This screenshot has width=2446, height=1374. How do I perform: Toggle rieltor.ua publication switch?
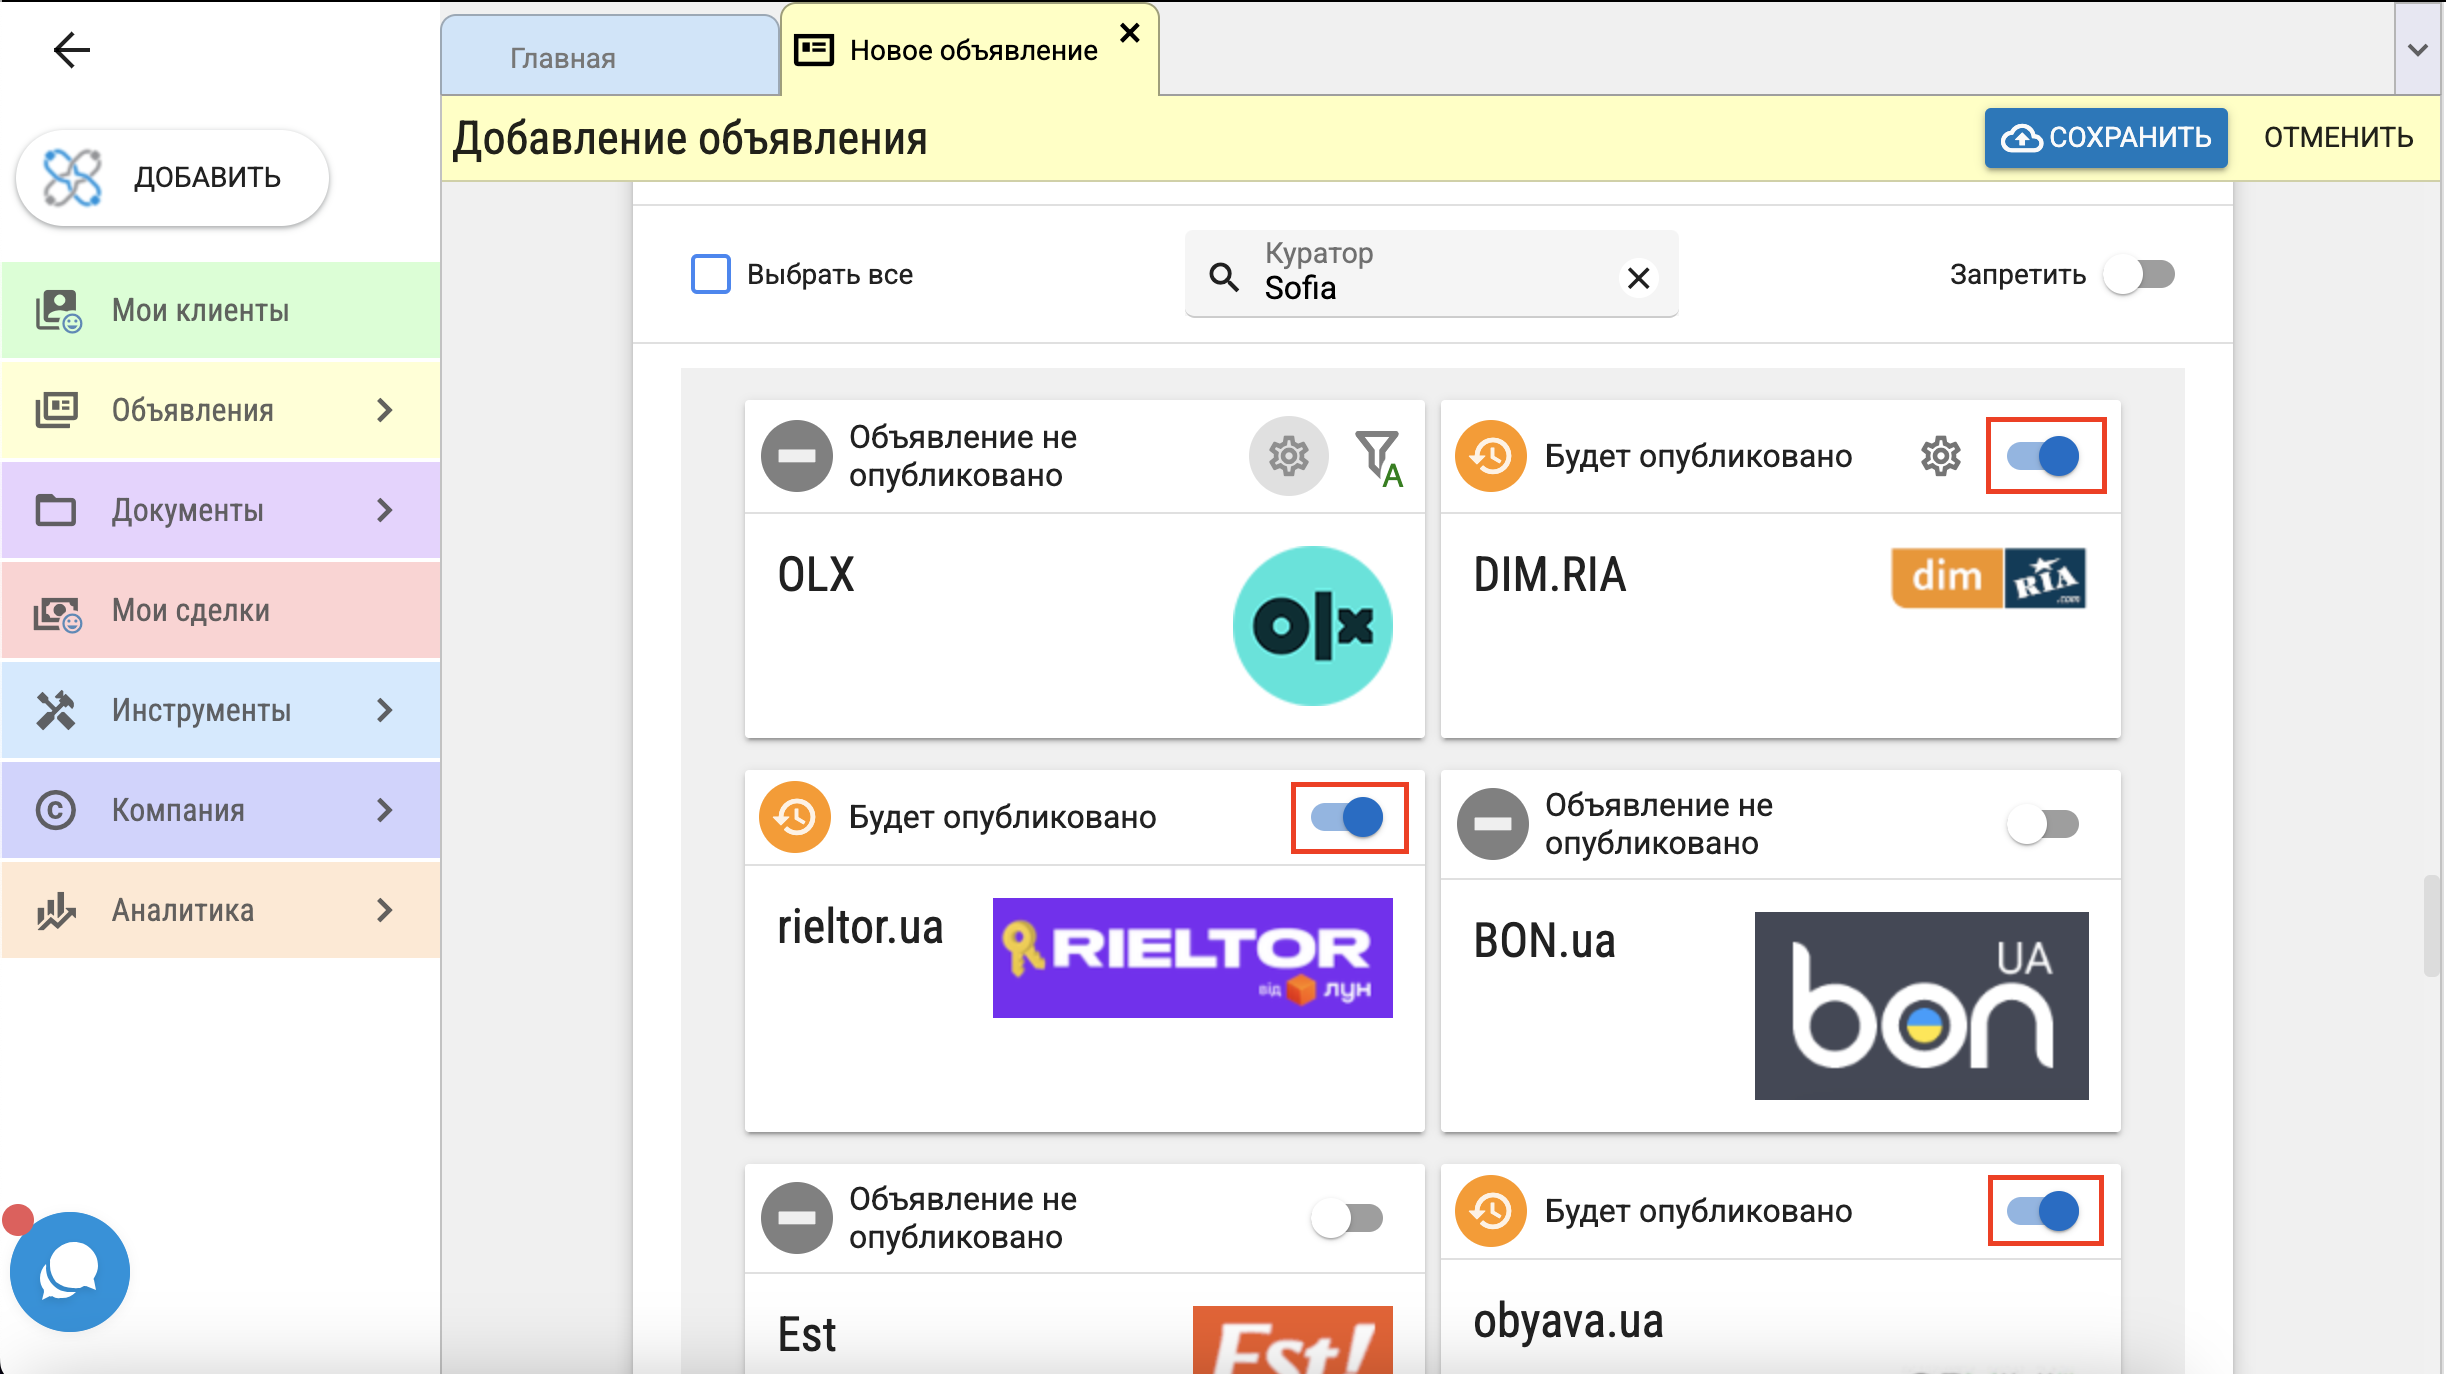[1348, 817]
